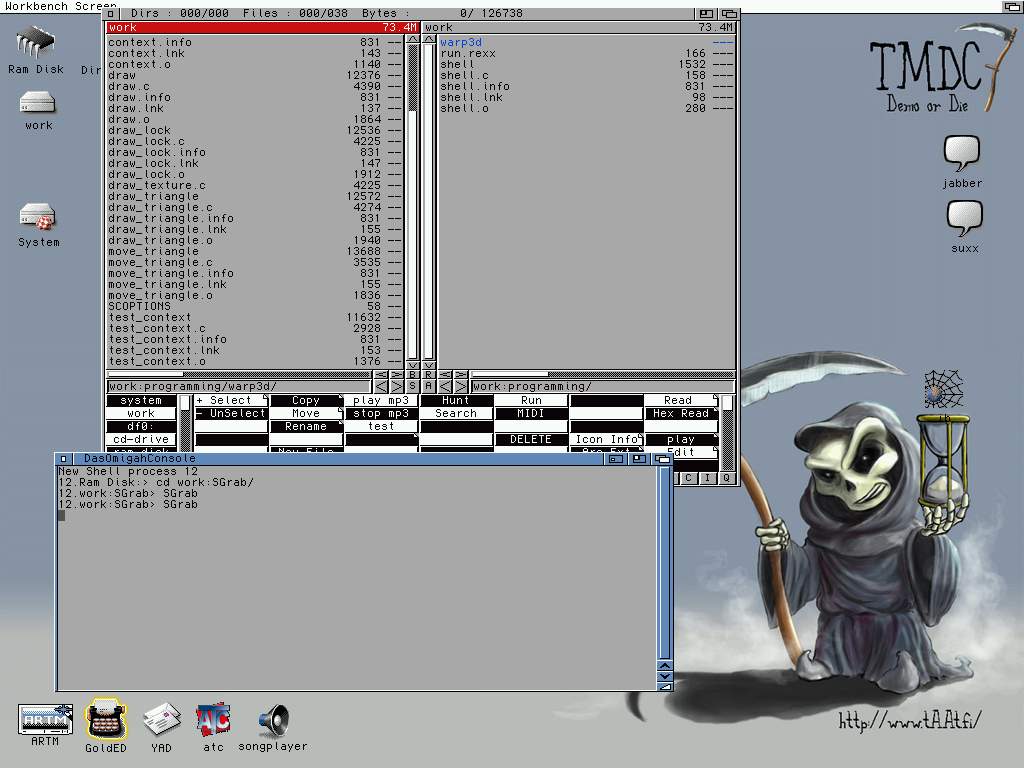
Task: Click down arrow of DasOmigahConsole scrollbar
Action: pyautogui.click(x=664, y=676)
